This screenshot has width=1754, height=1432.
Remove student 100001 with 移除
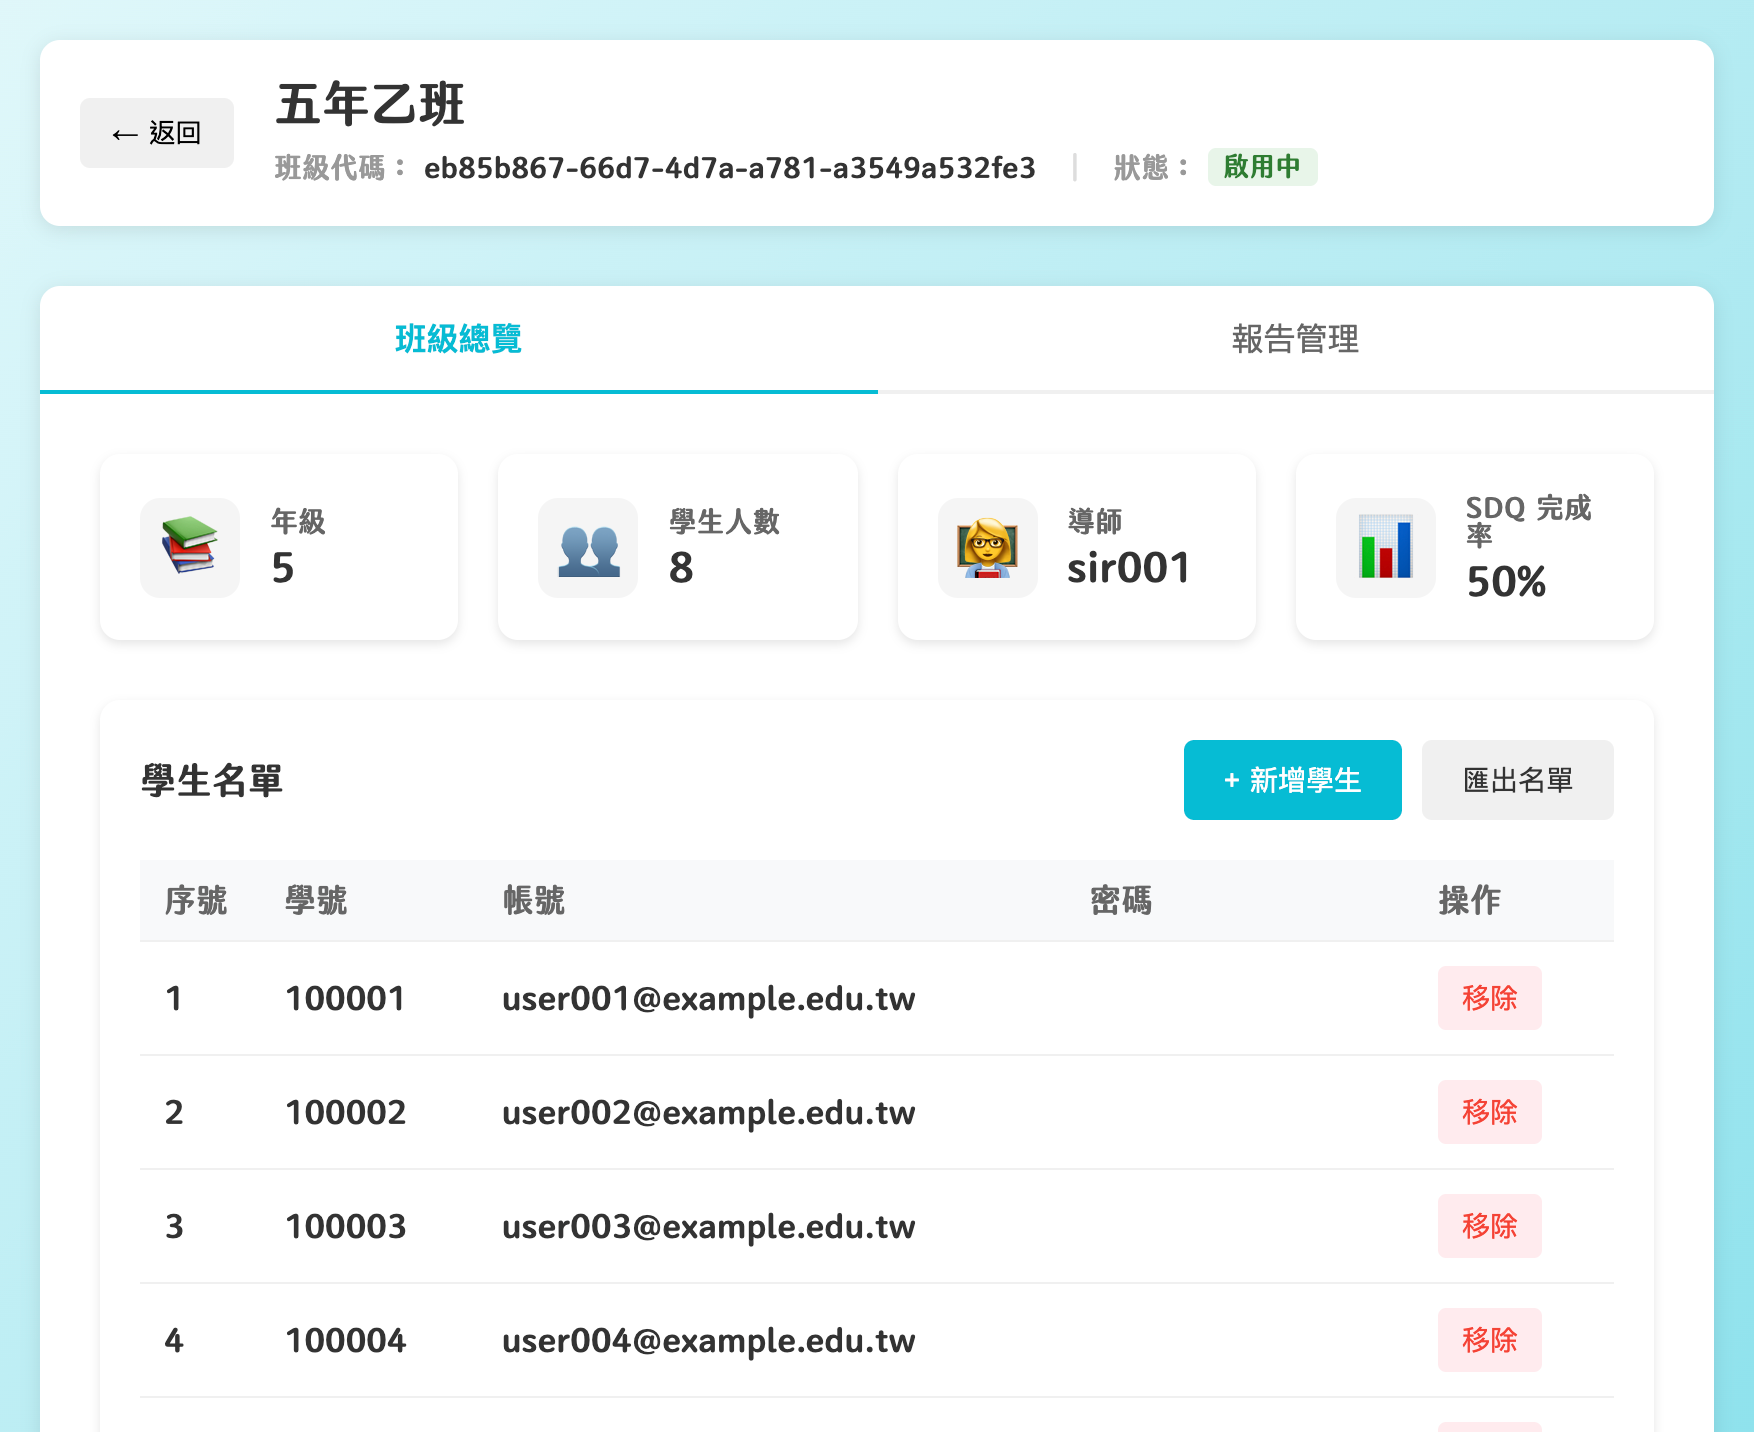click(x=1489, y=998)
